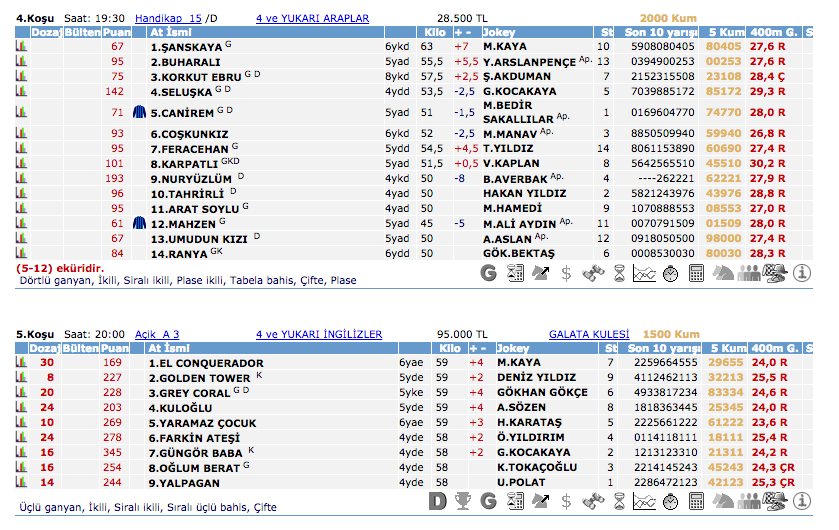Viewport: 839px width, 530px height.
Task: Open the 4 ve YUKARI ARAPLAR link
Action: (312, 18)
